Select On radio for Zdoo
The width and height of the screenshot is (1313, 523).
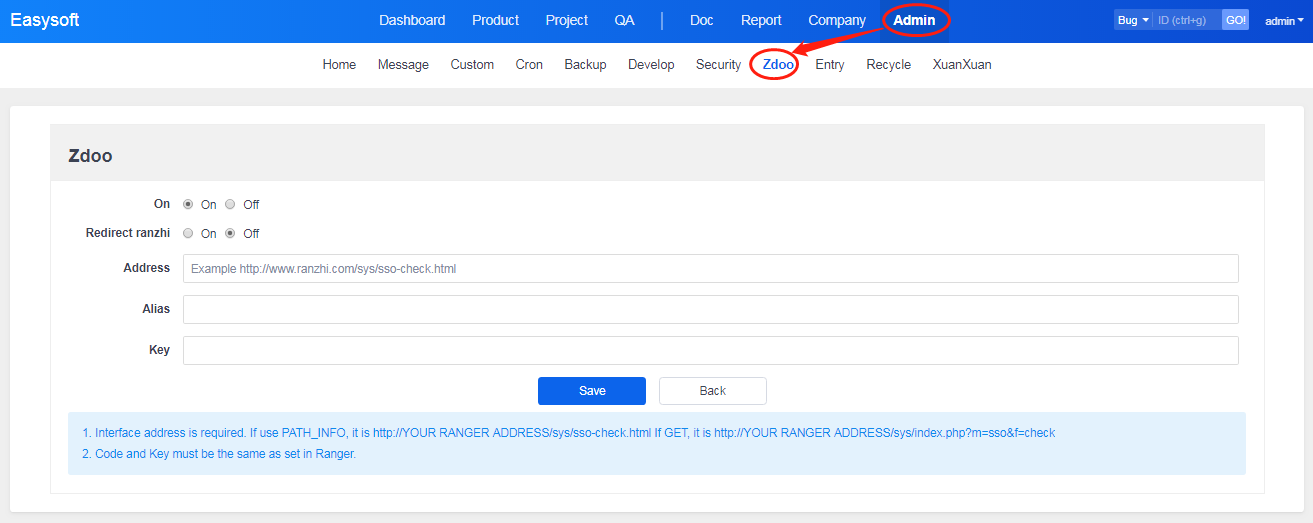click(x=188, y=204)
